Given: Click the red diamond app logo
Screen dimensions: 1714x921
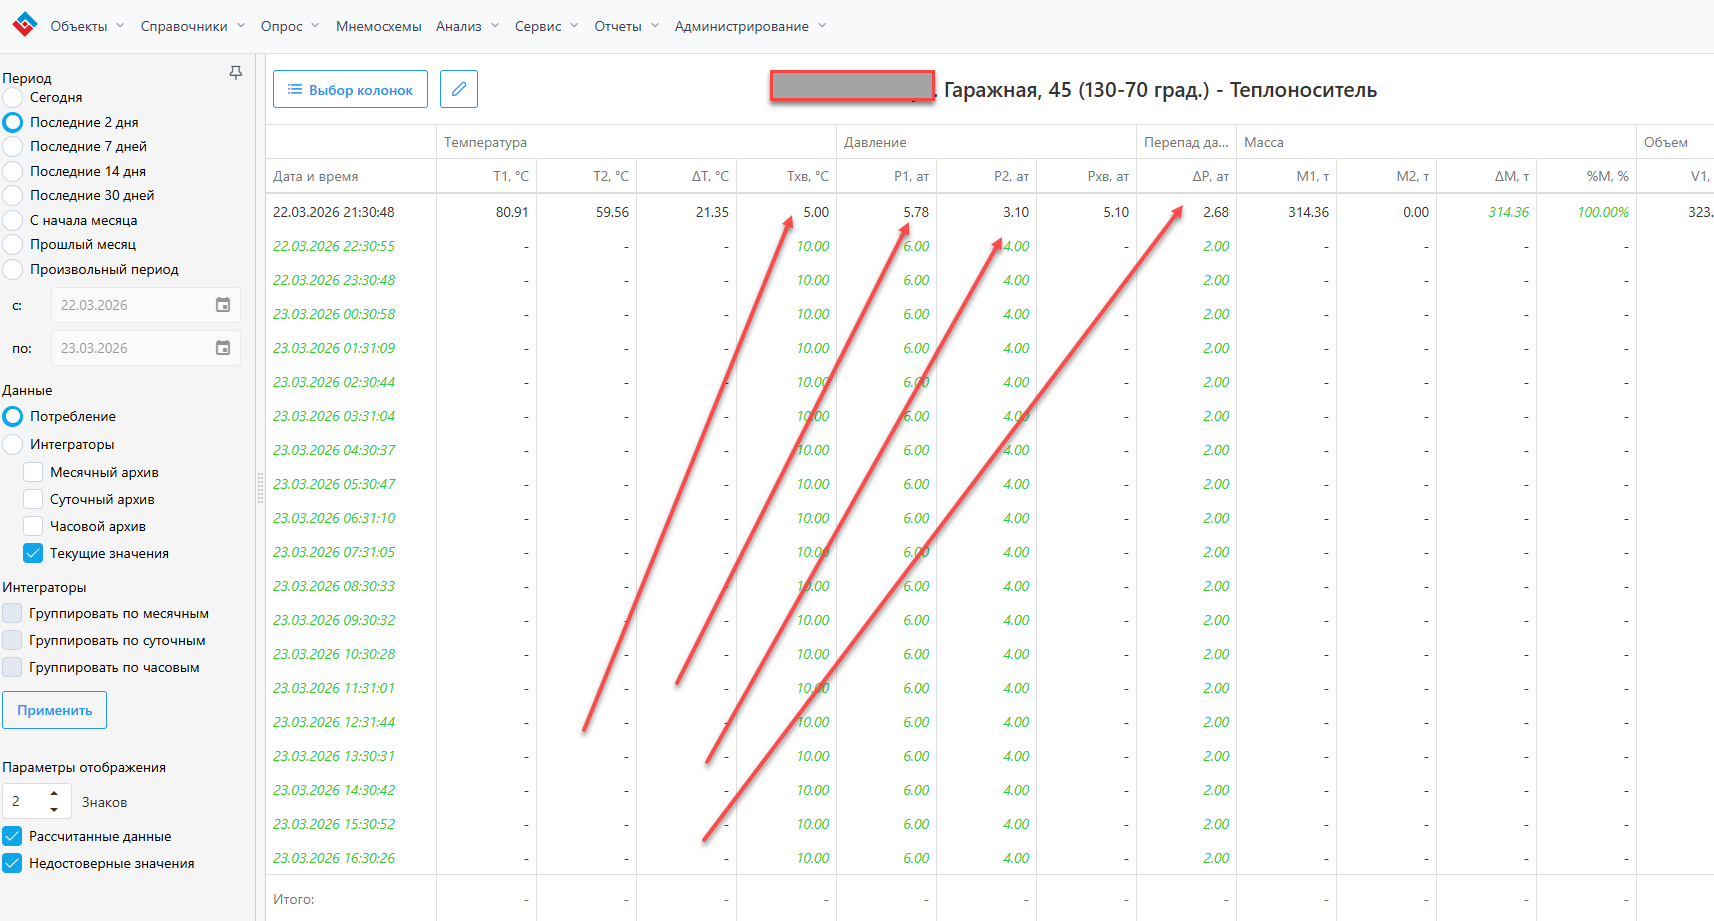Looking at the screenshot, I should (24, 25).
